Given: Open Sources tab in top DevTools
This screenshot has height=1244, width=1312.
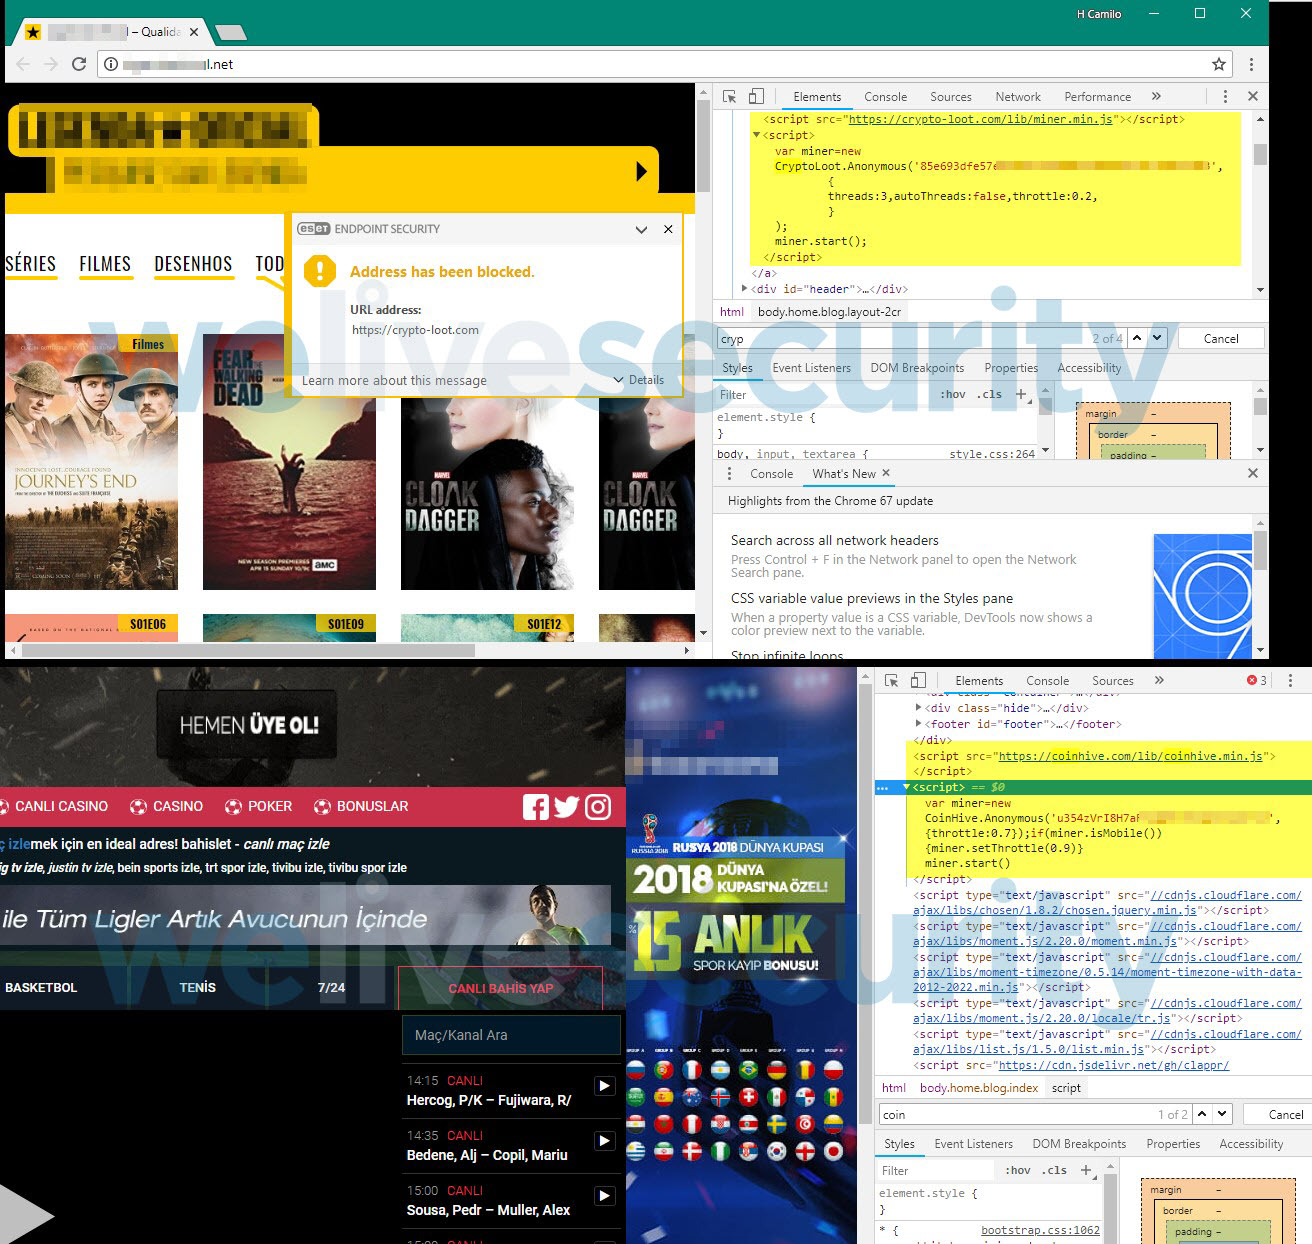Looking at the screenshot, I should pyautogui.click(x=951, y=97).
